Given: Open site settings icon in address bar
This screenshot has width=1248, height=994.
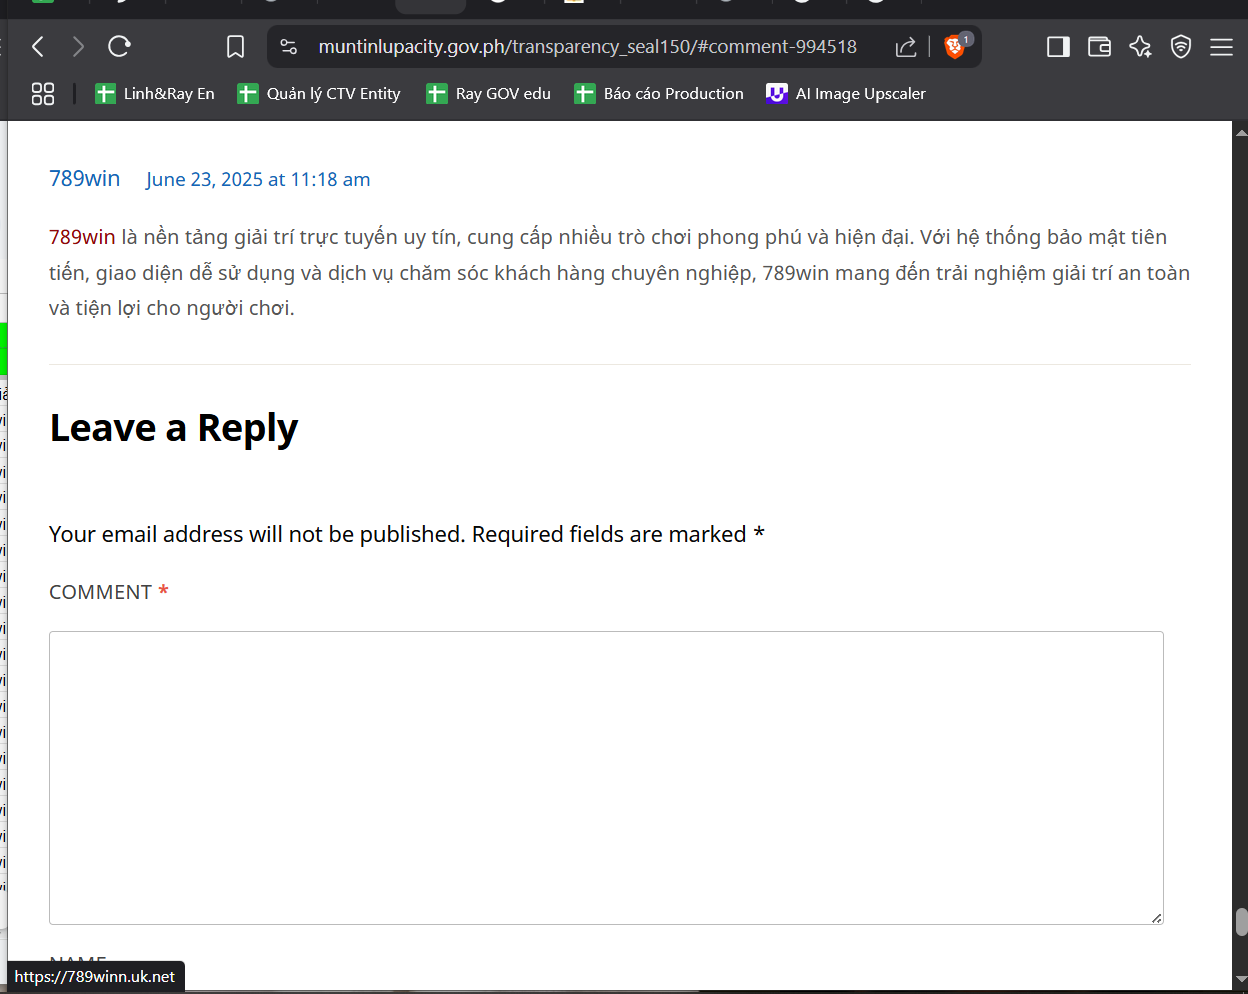Looking at the screenshot, I should 289,47.
